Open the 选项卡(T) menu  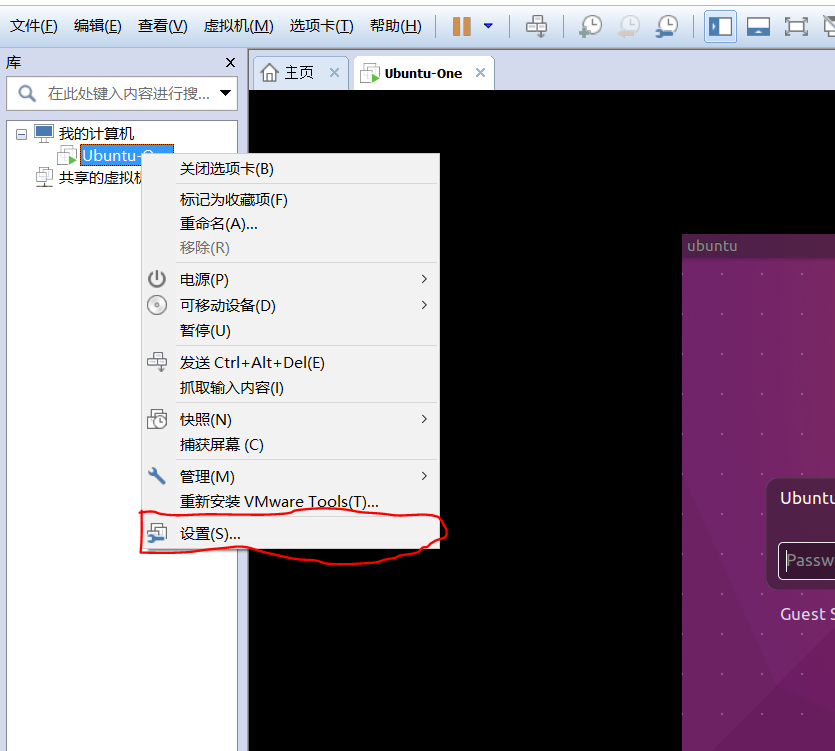click(321, 26)
